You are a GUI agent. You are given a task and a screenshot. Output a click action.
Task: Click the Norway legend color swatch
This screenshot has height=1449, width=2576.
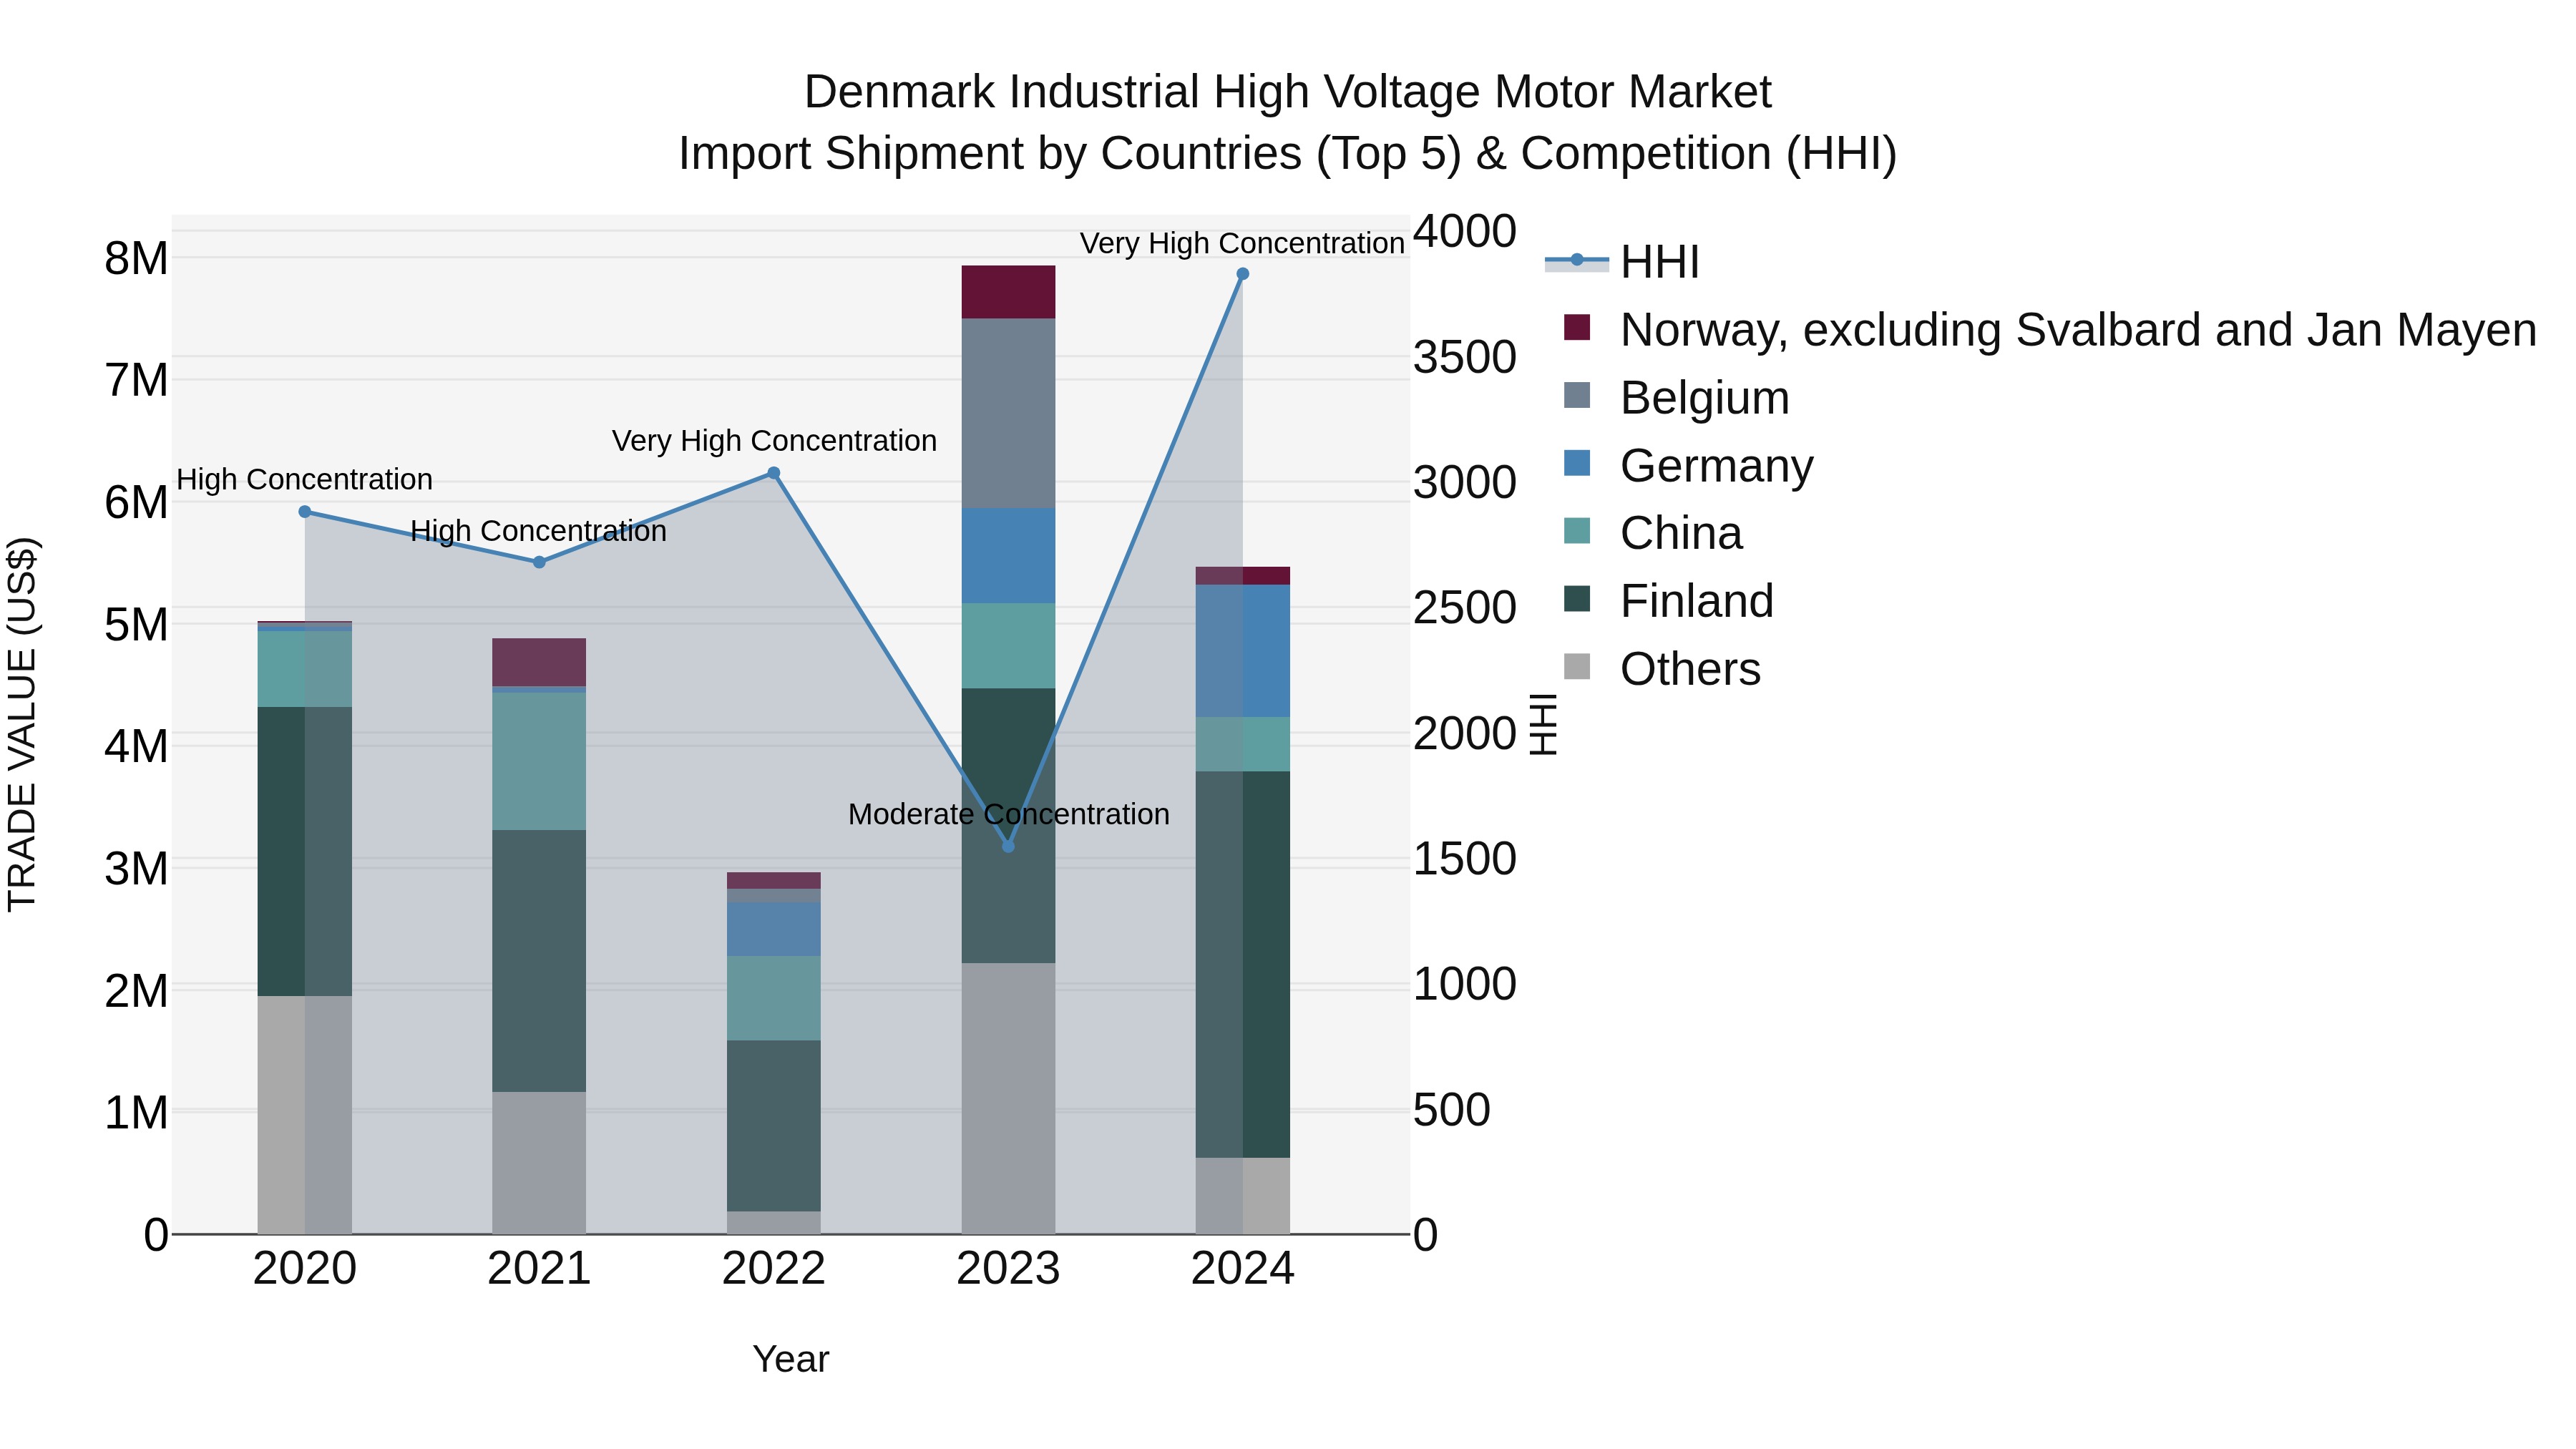click(x=1577, y=327)
